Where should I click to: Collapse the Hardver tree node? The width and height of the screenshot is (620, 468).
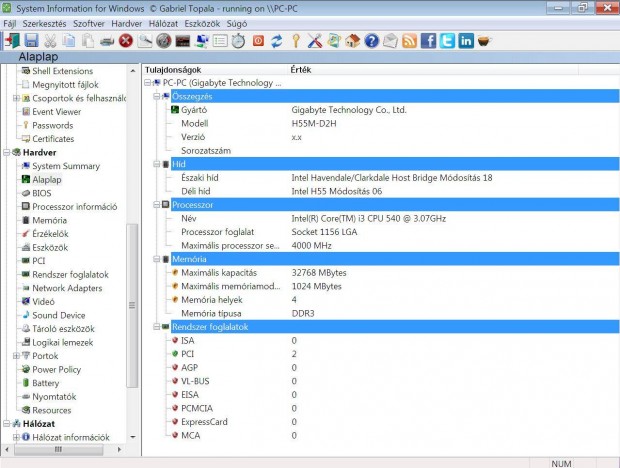(5, 152)
